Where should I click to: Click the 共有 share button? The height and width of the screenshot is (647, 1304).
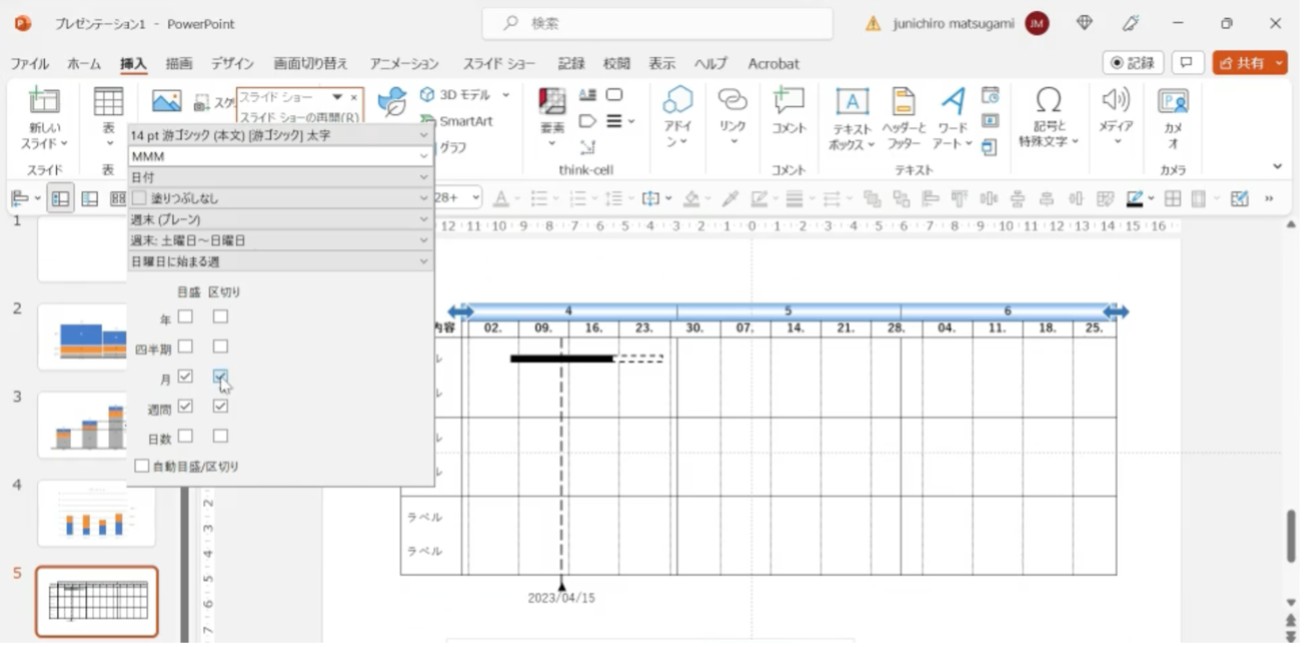1248,63
